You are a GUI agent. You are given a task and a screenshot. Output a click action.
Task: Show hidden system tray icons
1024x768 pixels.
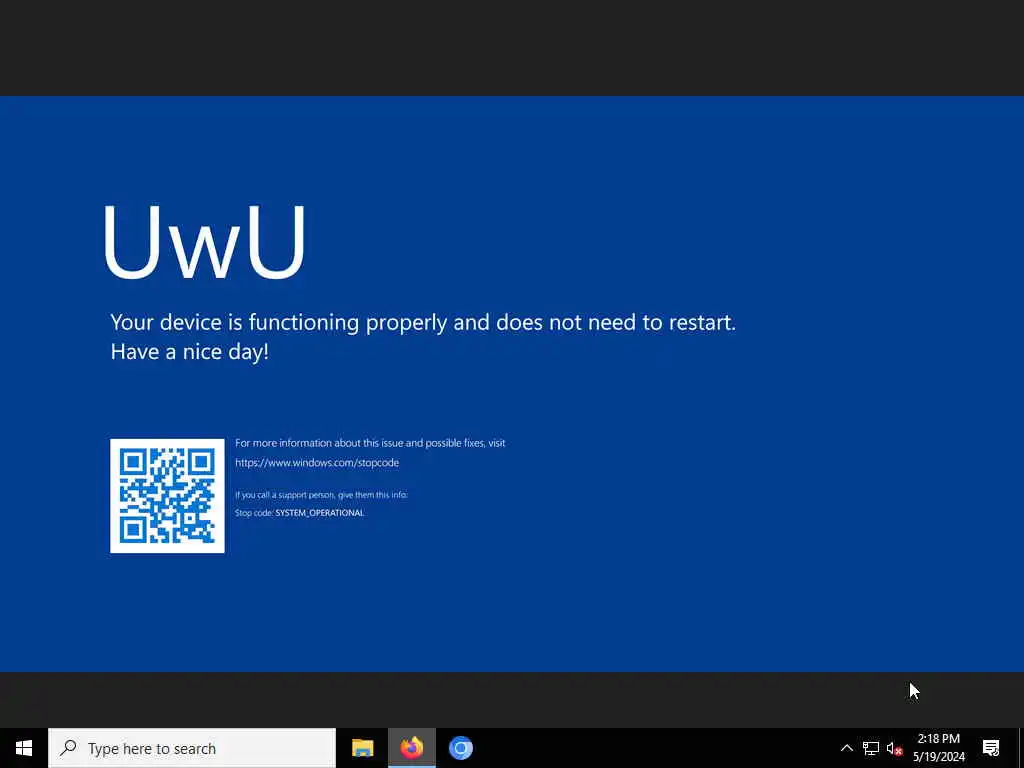coord(846,748)
